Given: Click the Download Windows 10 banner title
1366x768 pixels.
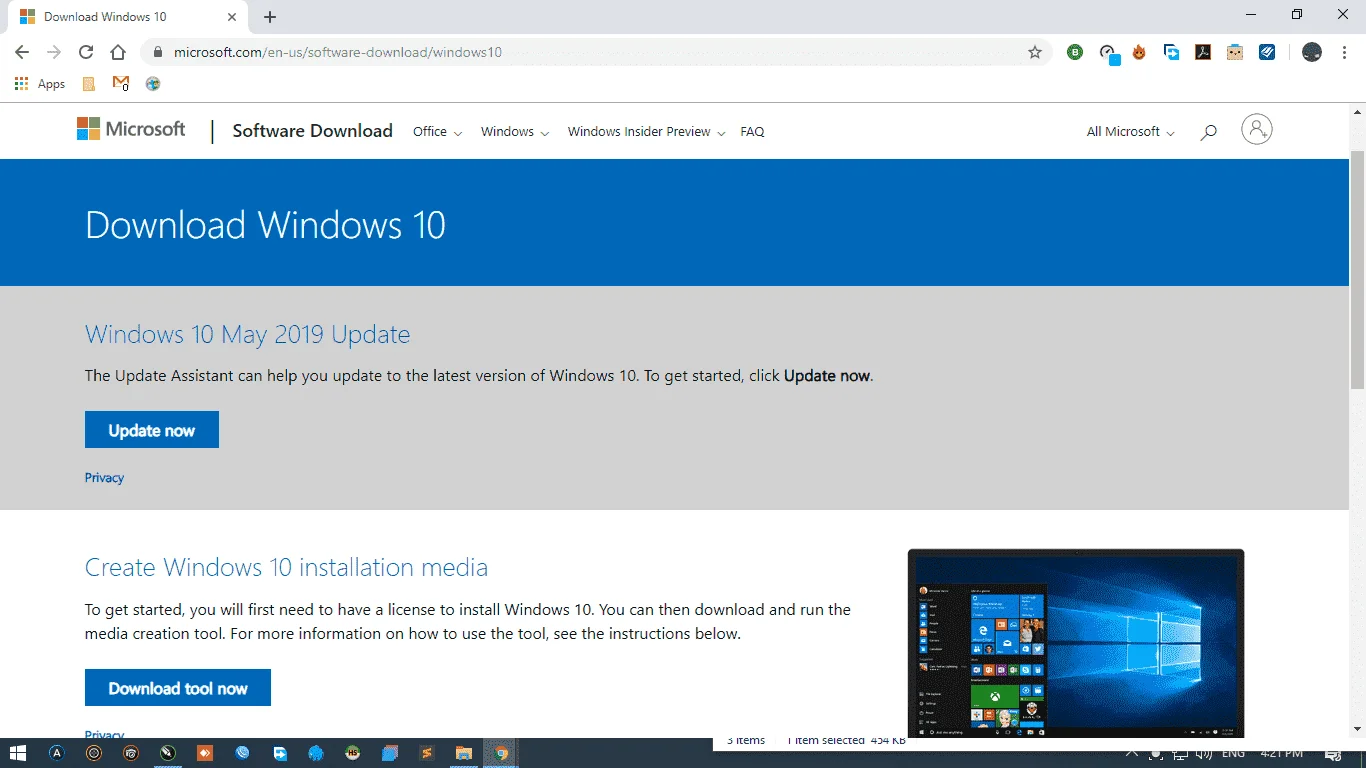Looking at the screenshot, I should tap(265, 225).
